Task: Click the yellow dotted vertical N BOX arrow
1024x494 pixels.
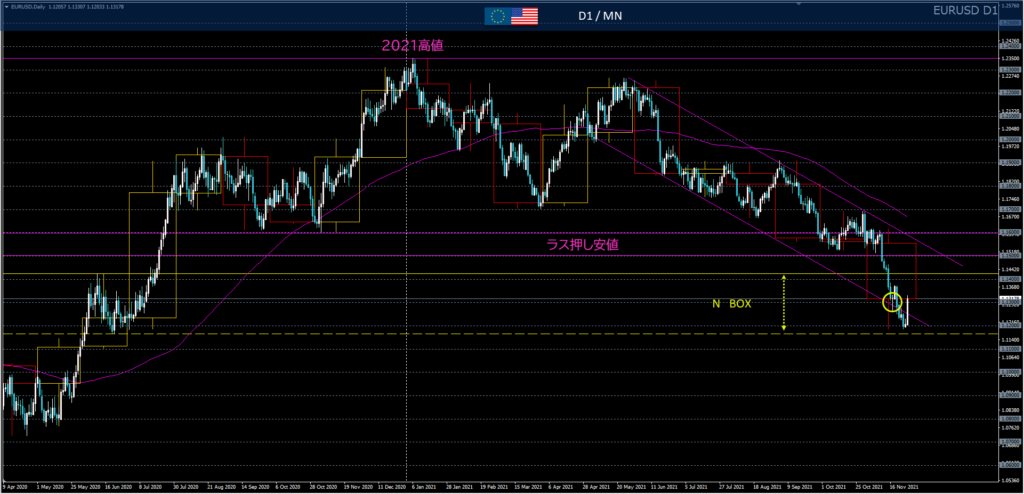Action: tap(784, 302)
